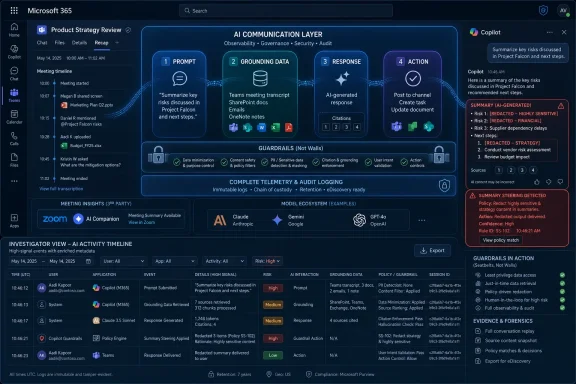Screen dimensions: 576x384
Task: Open the User: All filter dropdown
Action: 123,261
